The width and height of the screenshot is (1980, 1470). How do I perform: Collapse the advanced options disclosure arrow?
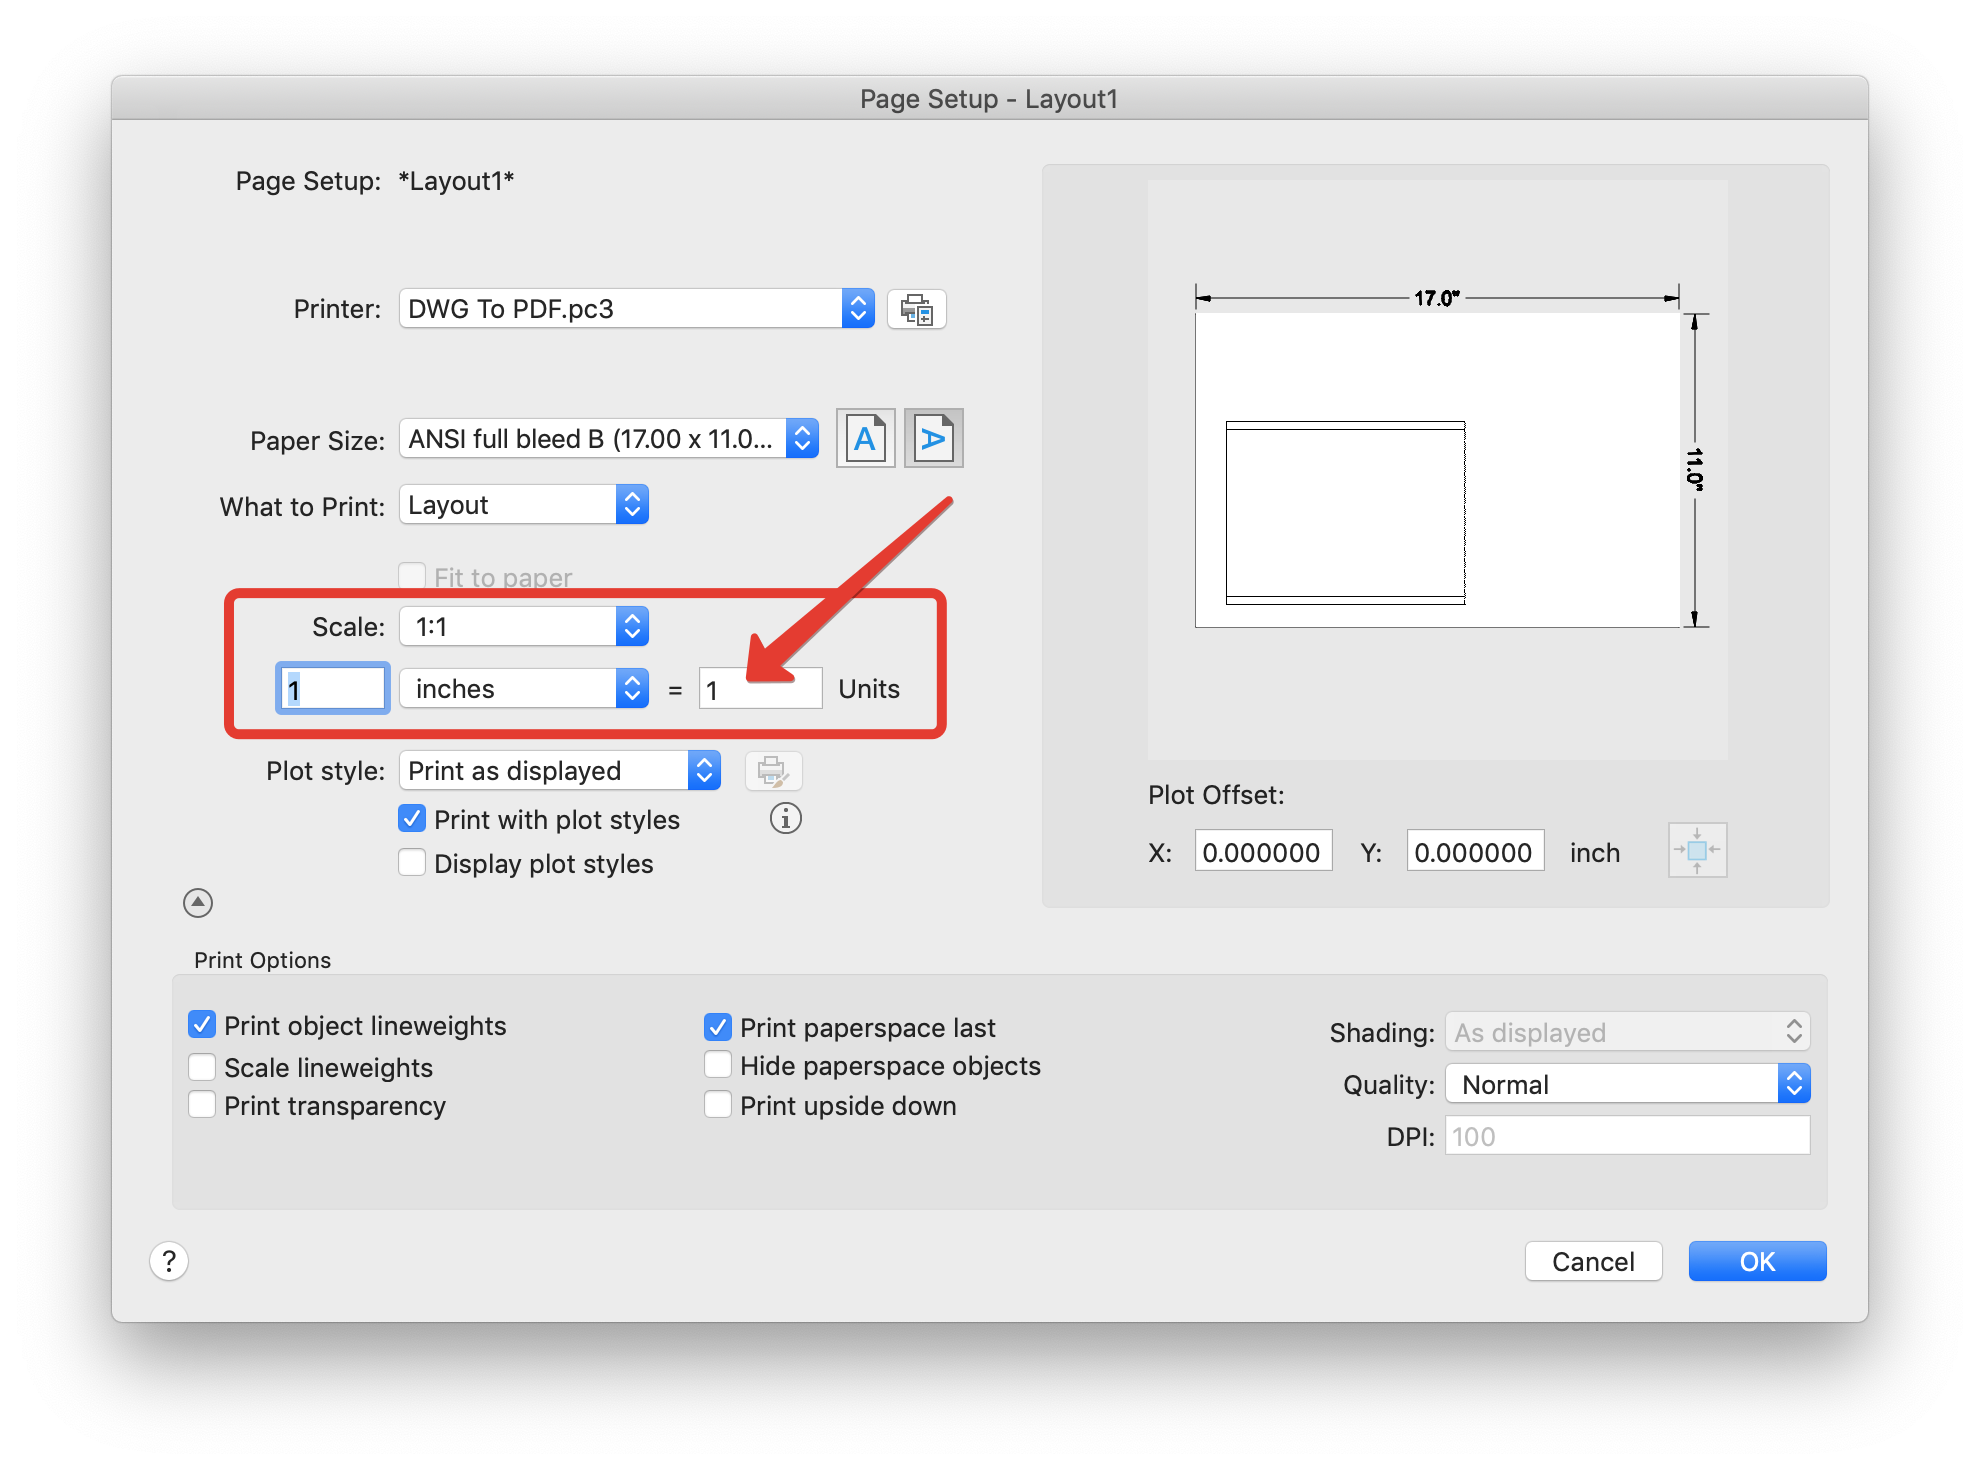198,903
